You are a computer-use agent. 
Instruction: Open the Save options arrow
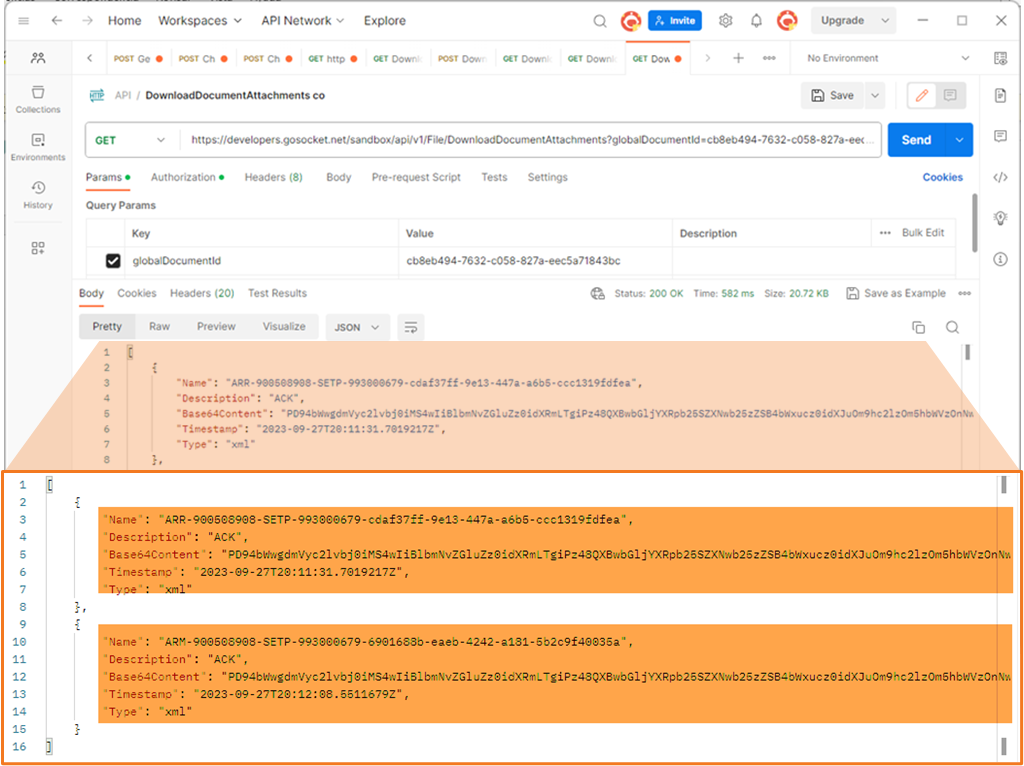(874, 96)
